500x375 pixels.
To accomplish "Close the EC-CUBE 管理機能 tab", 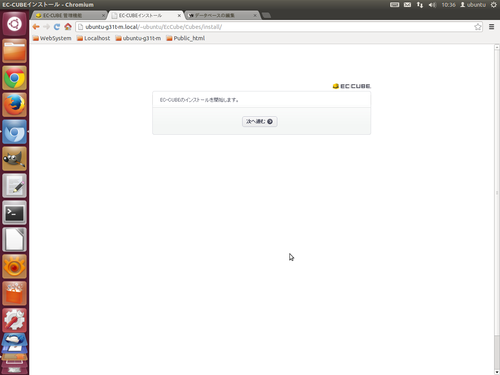I will pos(103,15).
